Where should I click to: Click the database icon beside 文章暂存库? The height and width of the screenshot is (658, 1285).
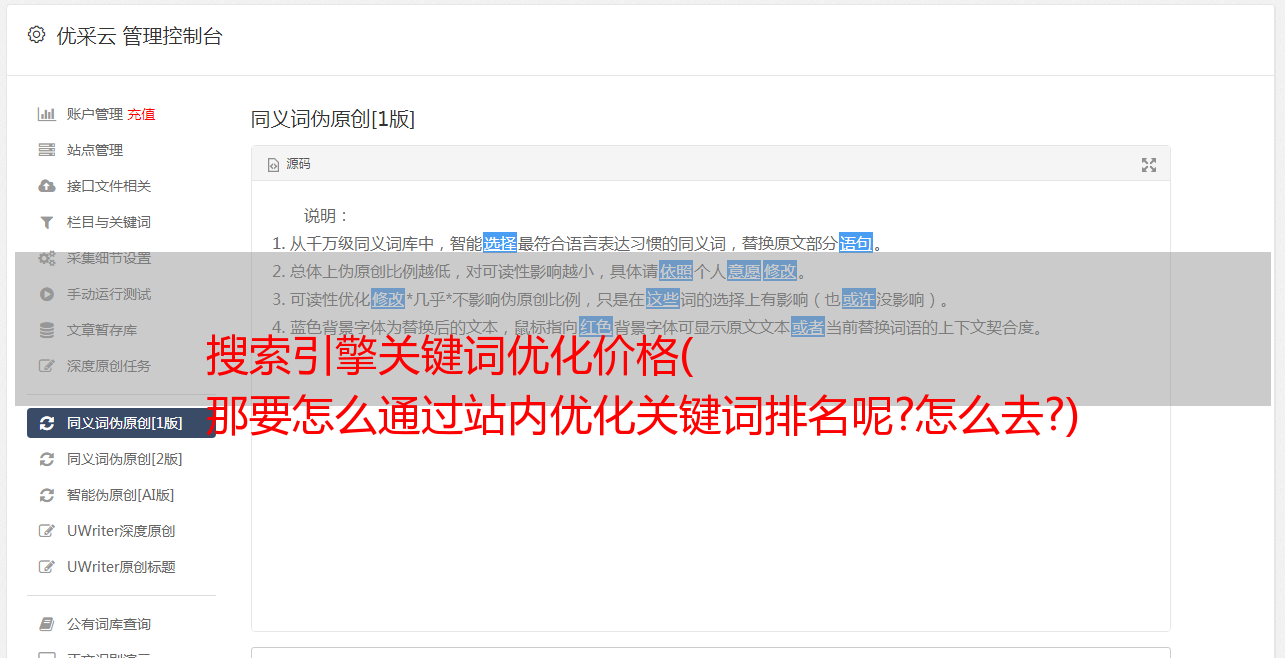pyautogui.click(x=46, y=330)
